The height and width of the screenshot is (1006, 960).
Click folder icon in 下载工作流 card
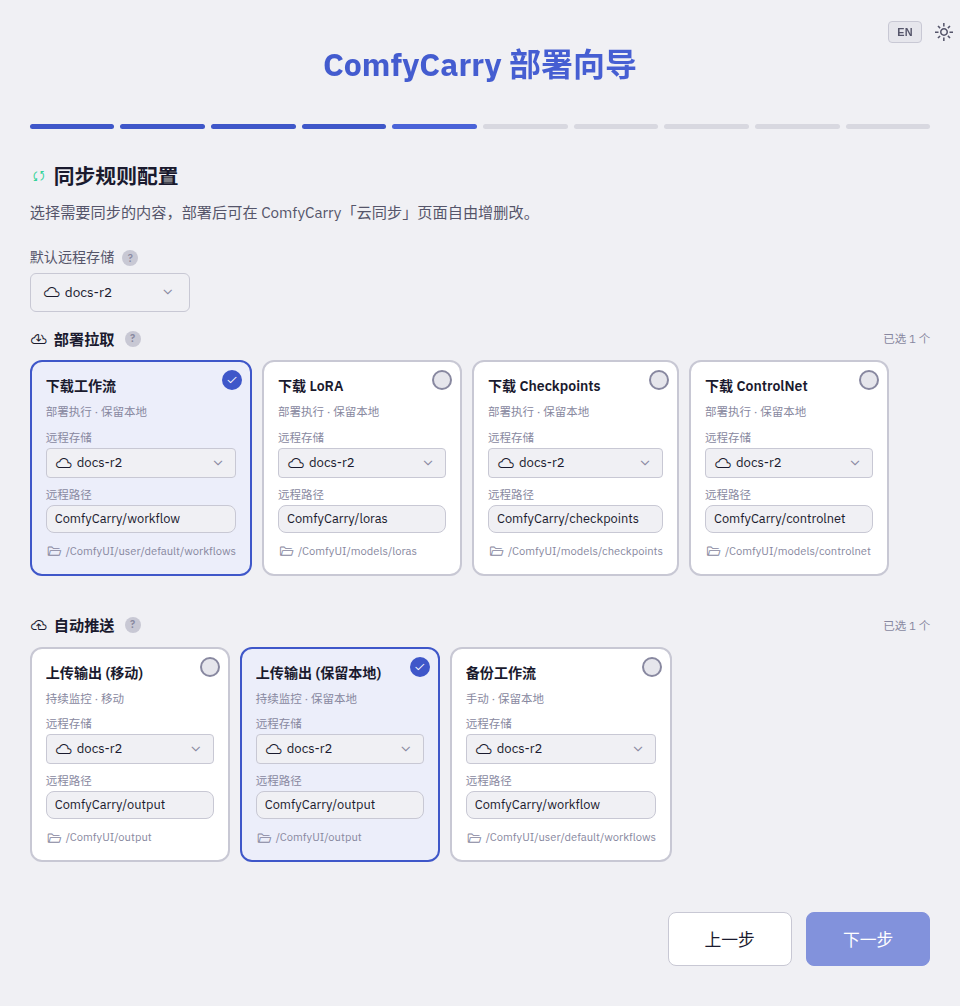point(54,551)
